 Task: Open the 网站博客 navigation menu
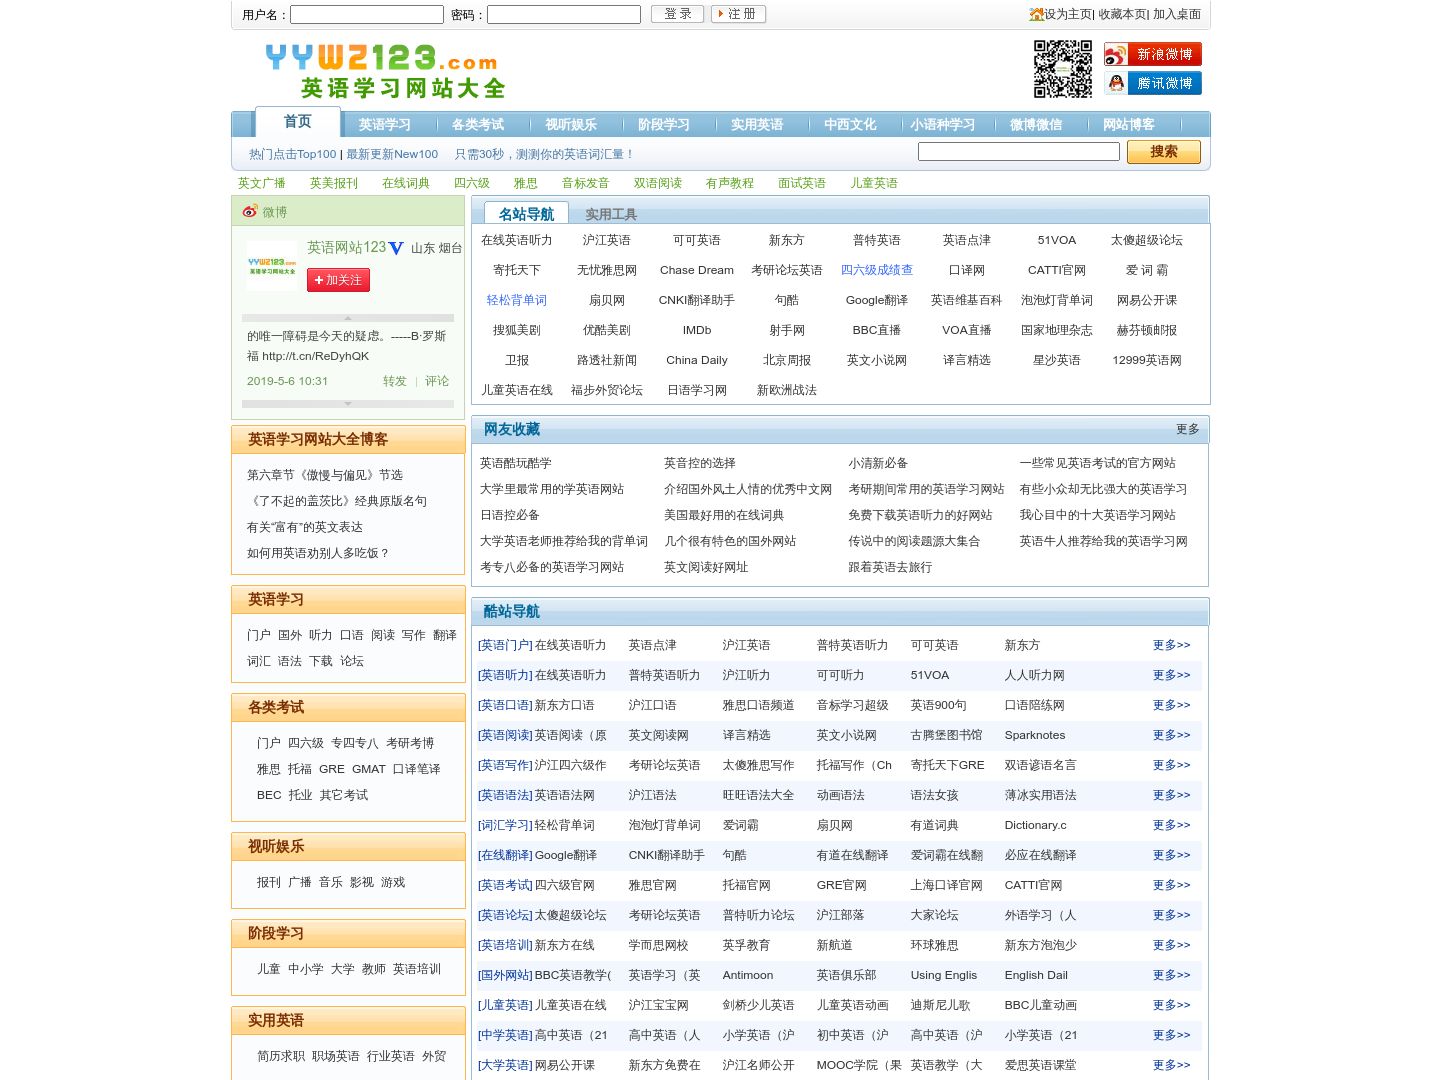(1129, 125)
